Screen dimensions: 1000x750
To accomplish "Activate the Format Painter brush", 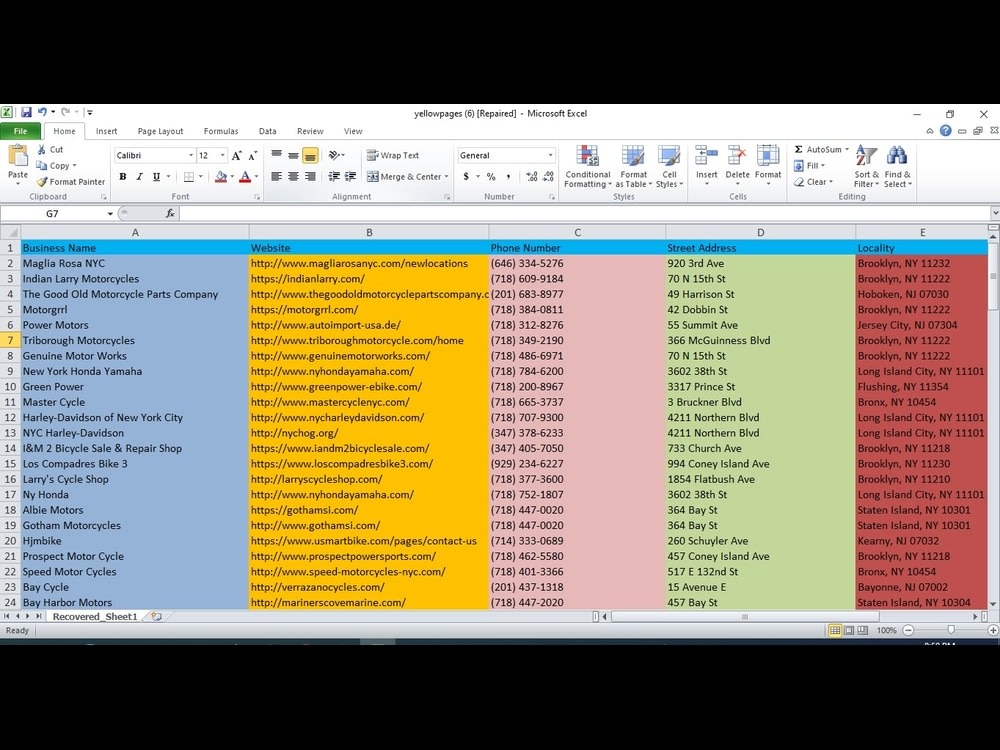I will (x=42, y=181).
